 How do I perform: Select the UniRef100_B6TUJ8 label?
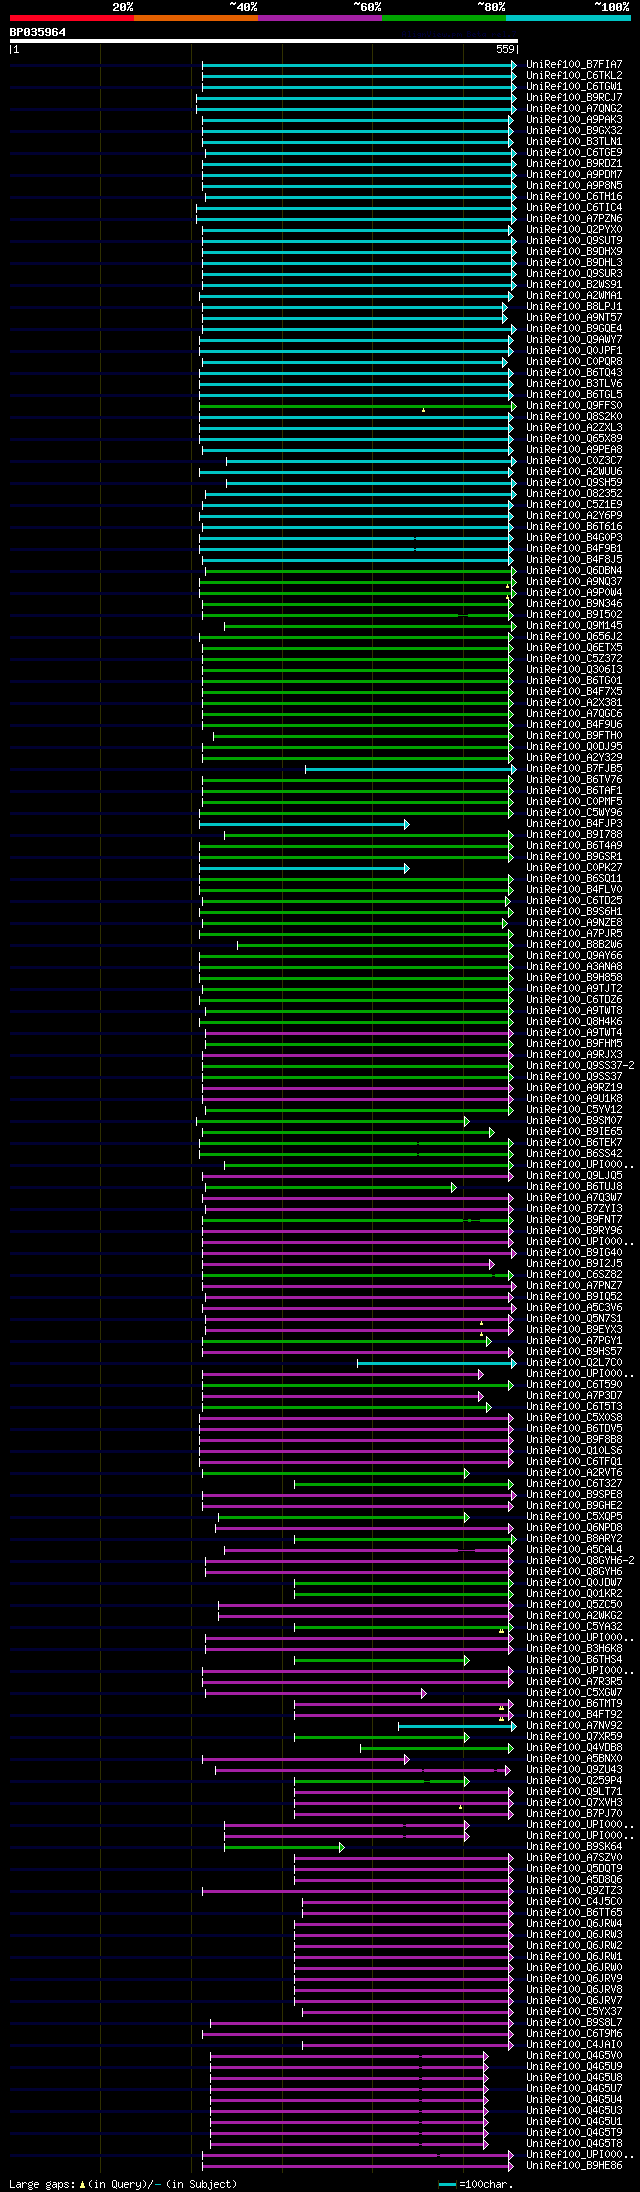[x=574, y=1186]
